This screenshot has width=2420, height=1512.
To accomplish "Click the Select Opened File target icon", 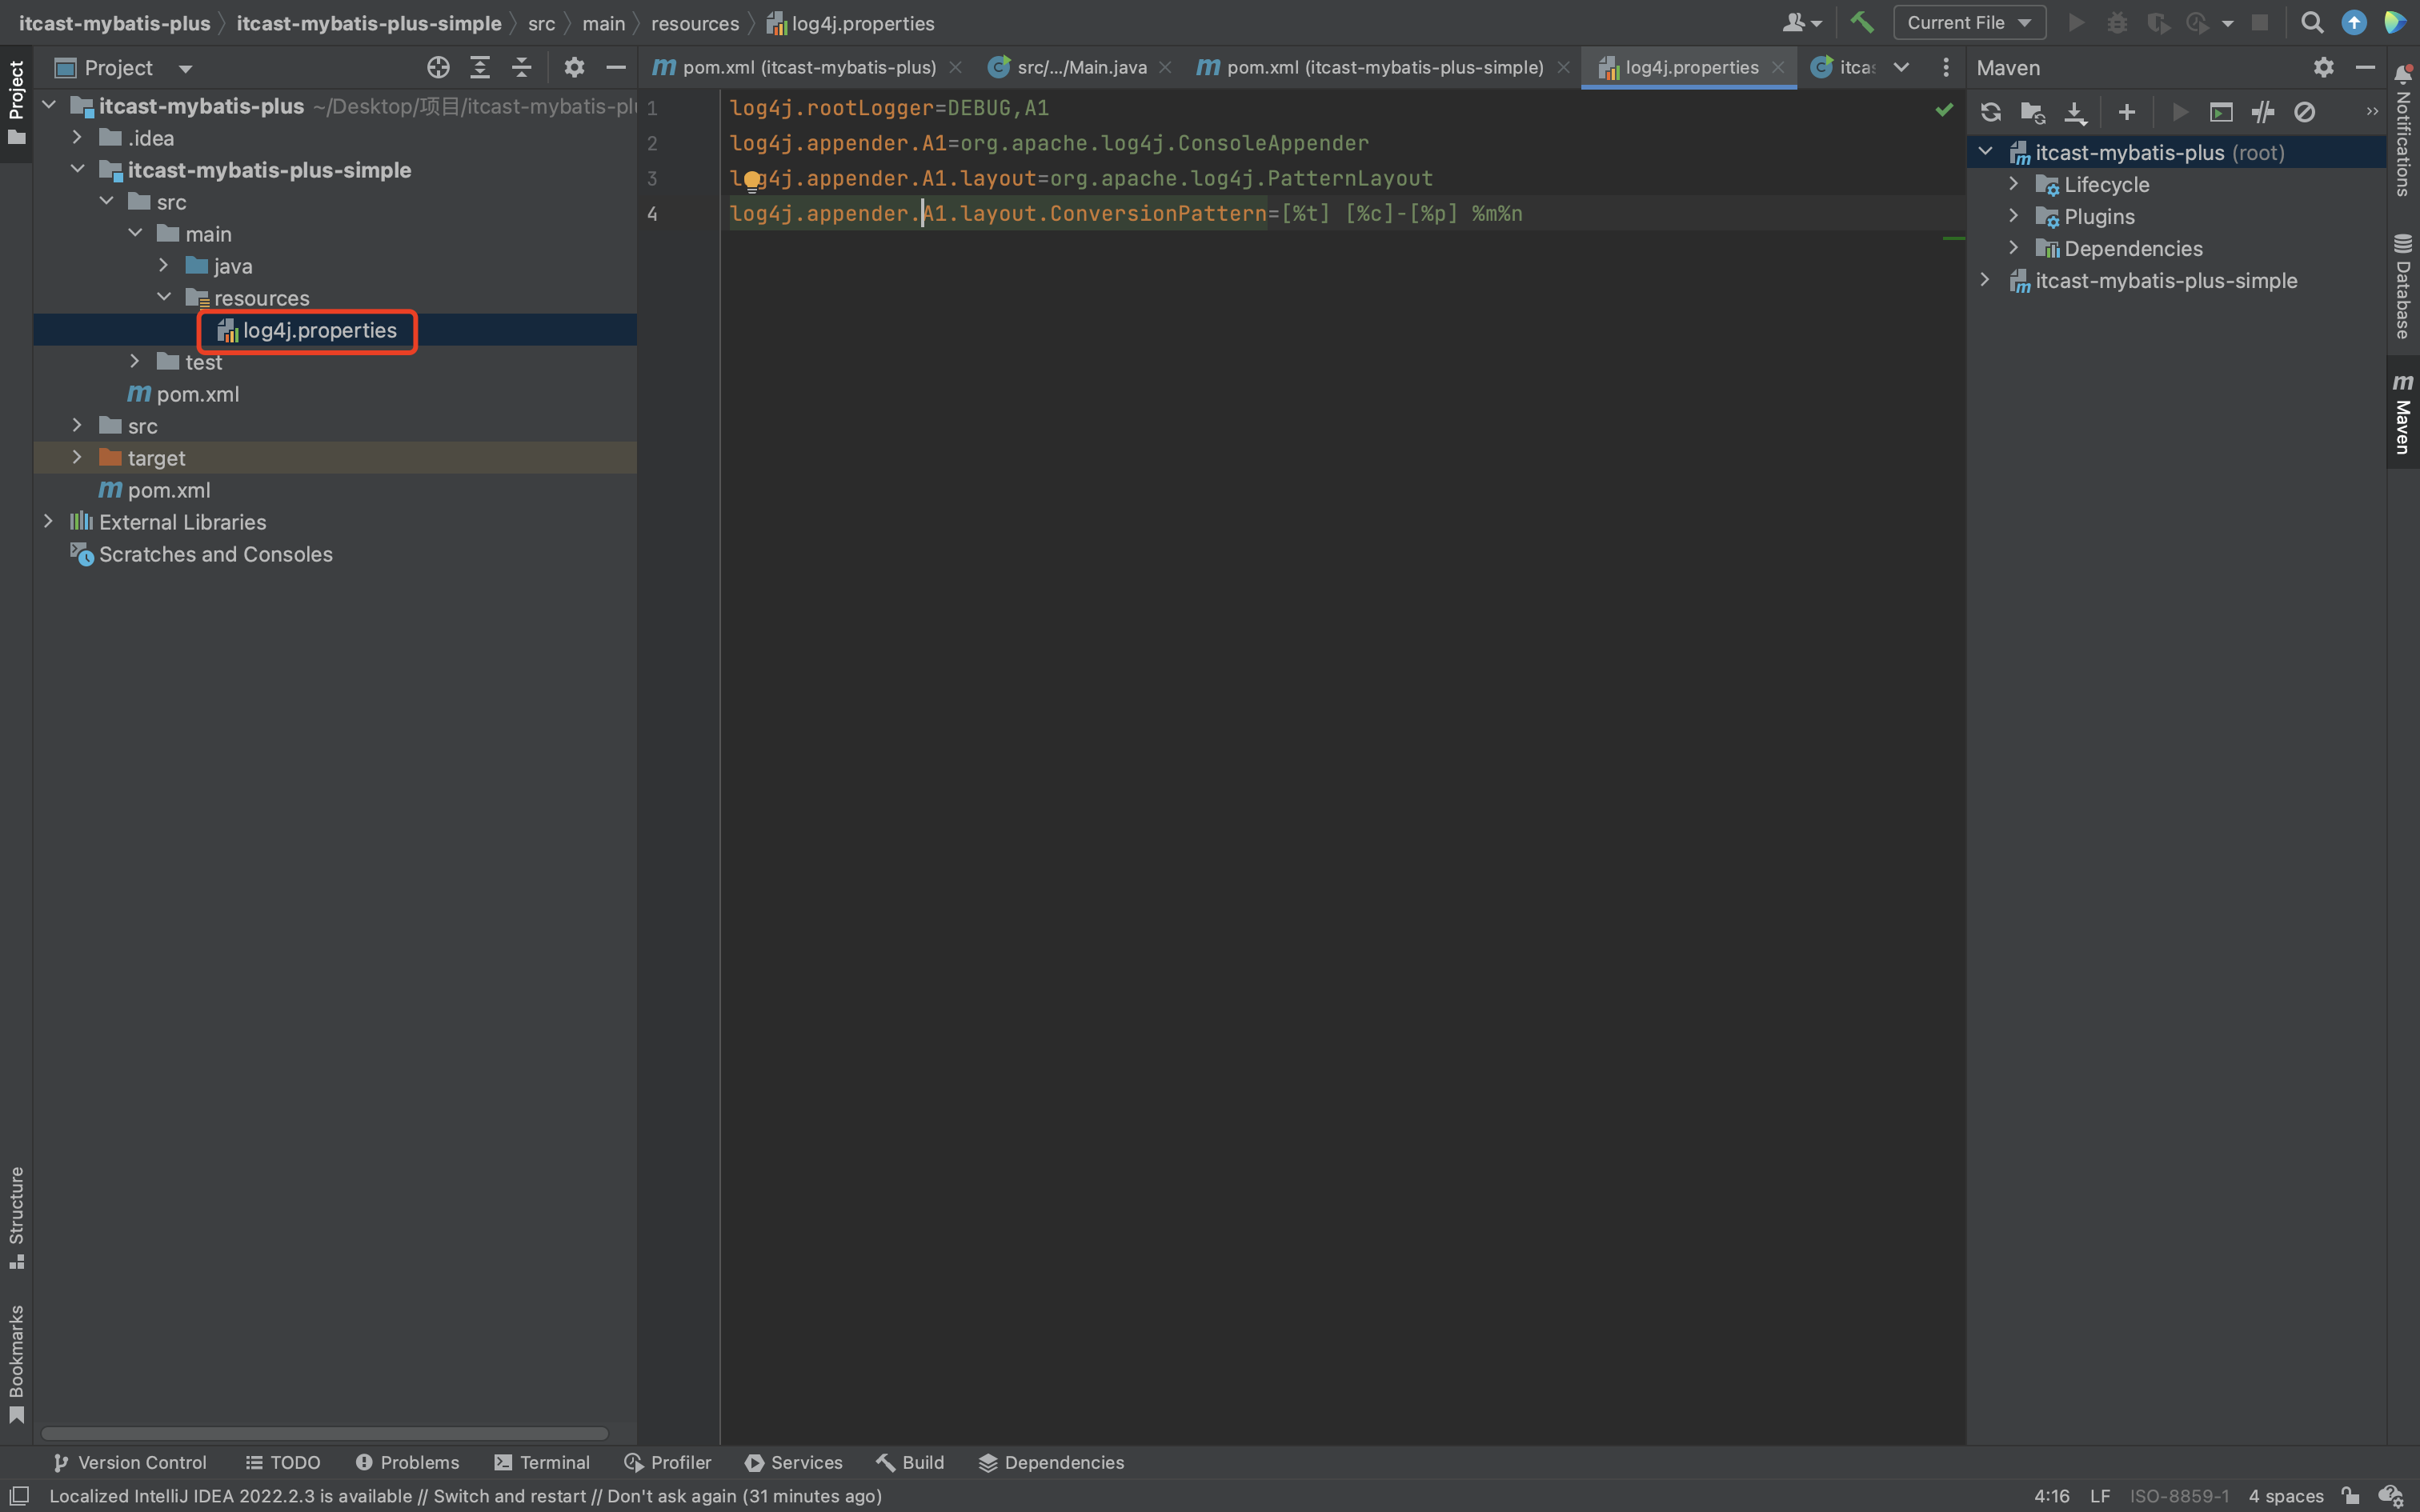I will click(x=438, y=68).
